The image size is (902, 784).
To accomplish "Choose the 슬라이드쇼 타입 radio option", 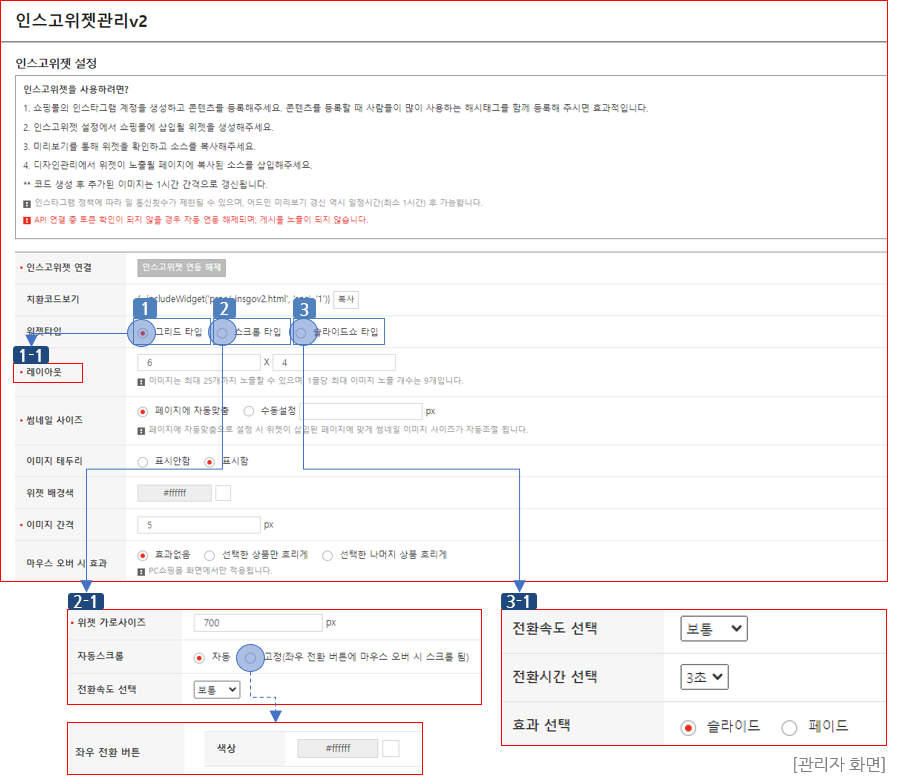I will [301, 332].
